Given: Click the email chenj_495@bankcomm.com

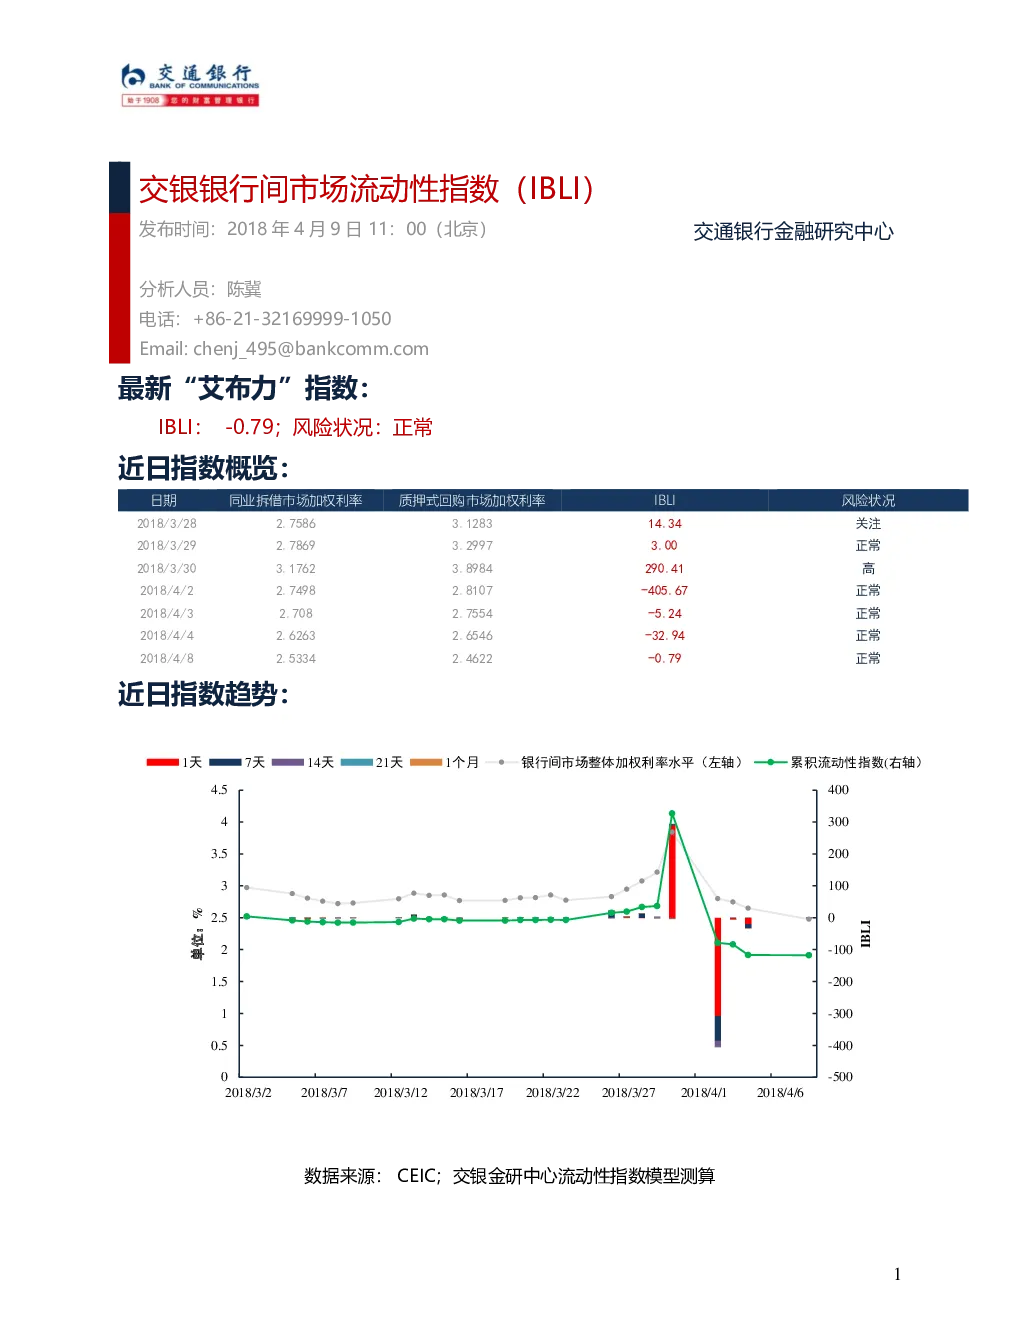Looking at the screenshot, I should [x=284, y=349].
